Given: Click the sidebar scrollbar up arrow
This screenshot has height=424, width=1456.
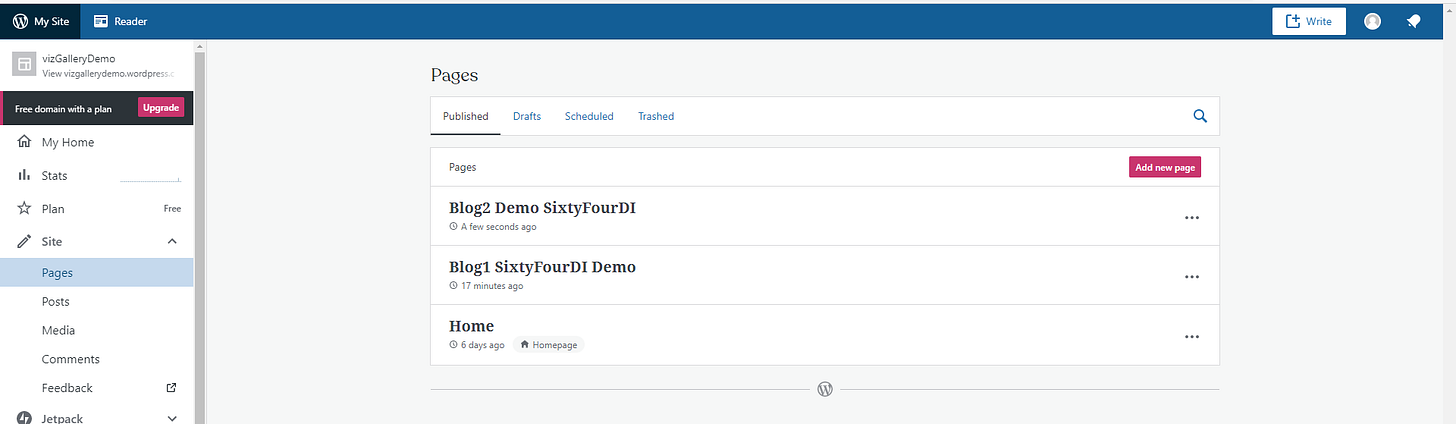Looking at the screenshot, I should pyautogui.click(x=200, y=46).
